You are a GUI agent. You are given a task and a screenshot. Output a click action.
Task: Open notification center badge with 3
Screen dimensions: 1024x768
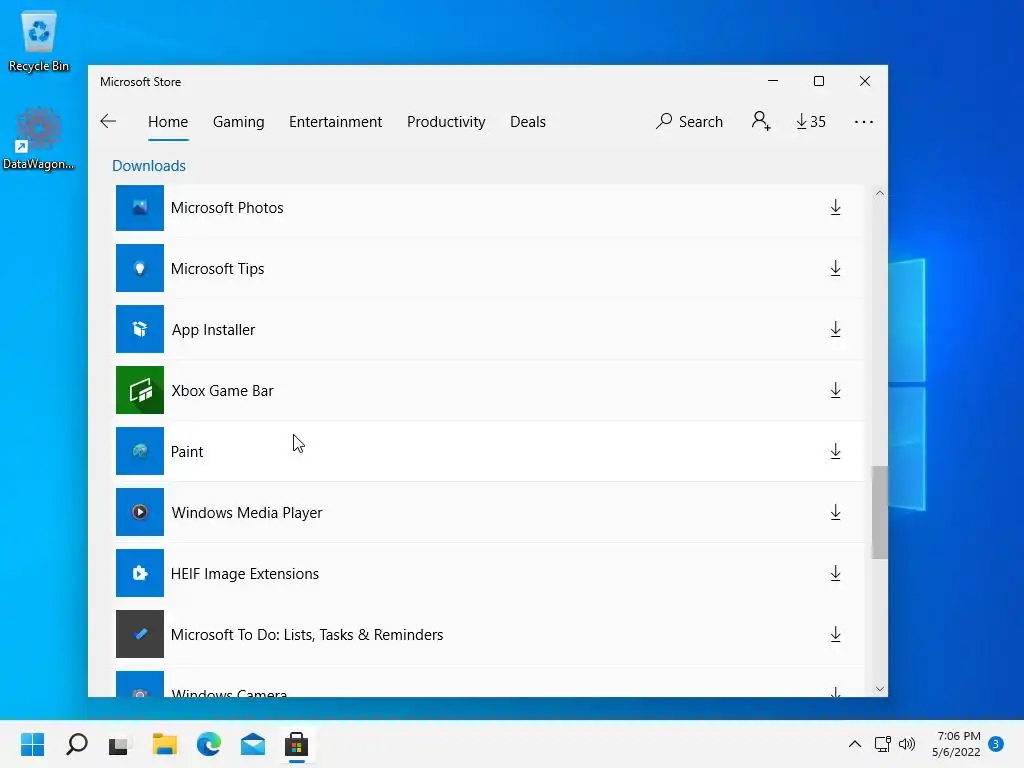(x=996, y=744)
